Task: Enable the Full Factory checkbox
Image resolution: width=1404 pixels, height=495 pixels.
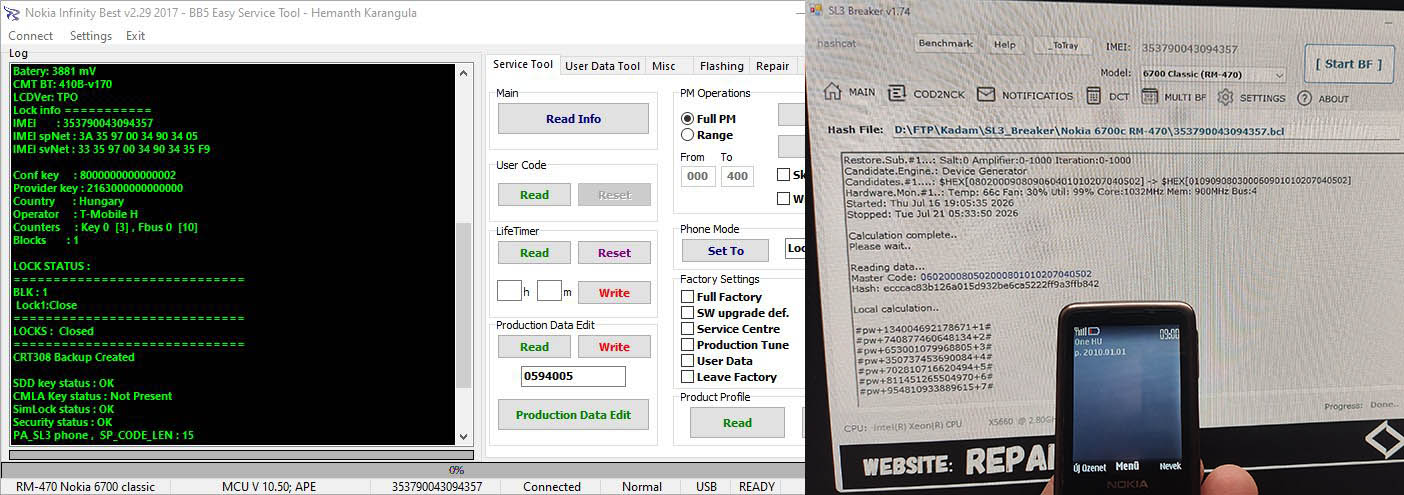Action: click(x=687, y=297)
